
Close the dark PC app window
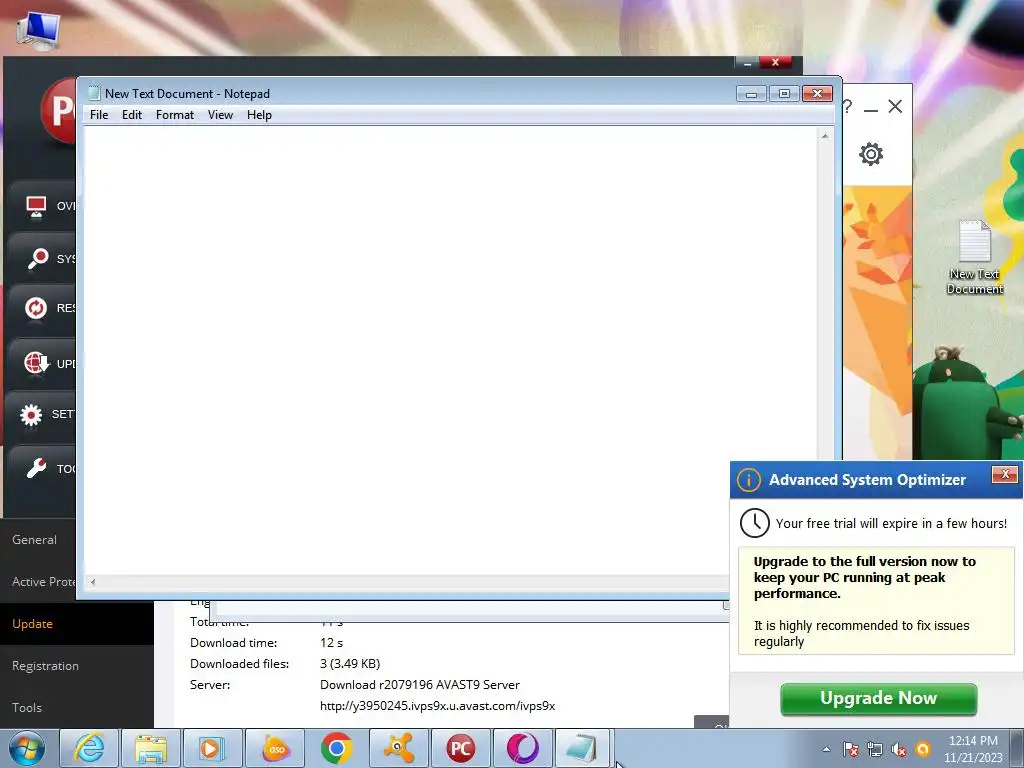(775, 62)
